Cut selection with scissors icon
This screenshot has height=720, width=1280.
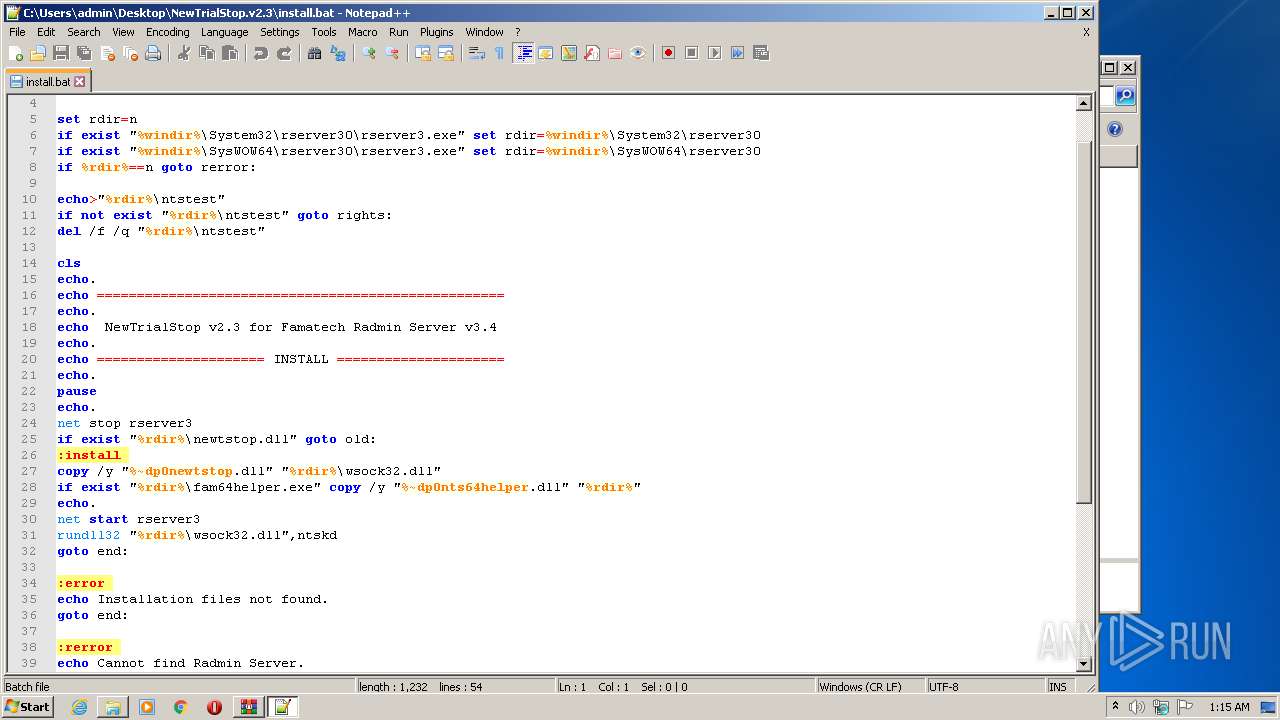(184, 53)
